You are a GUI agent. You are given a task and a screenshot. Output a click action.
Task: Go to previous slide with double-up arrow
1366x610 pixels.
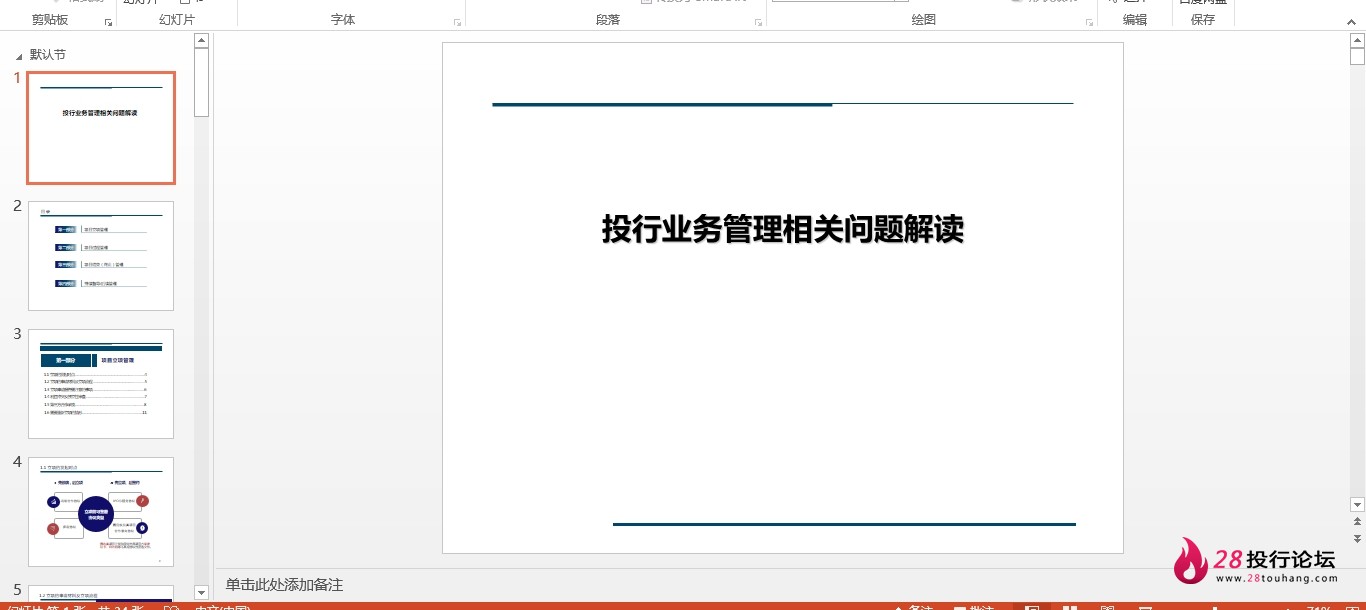[1357, 522]
